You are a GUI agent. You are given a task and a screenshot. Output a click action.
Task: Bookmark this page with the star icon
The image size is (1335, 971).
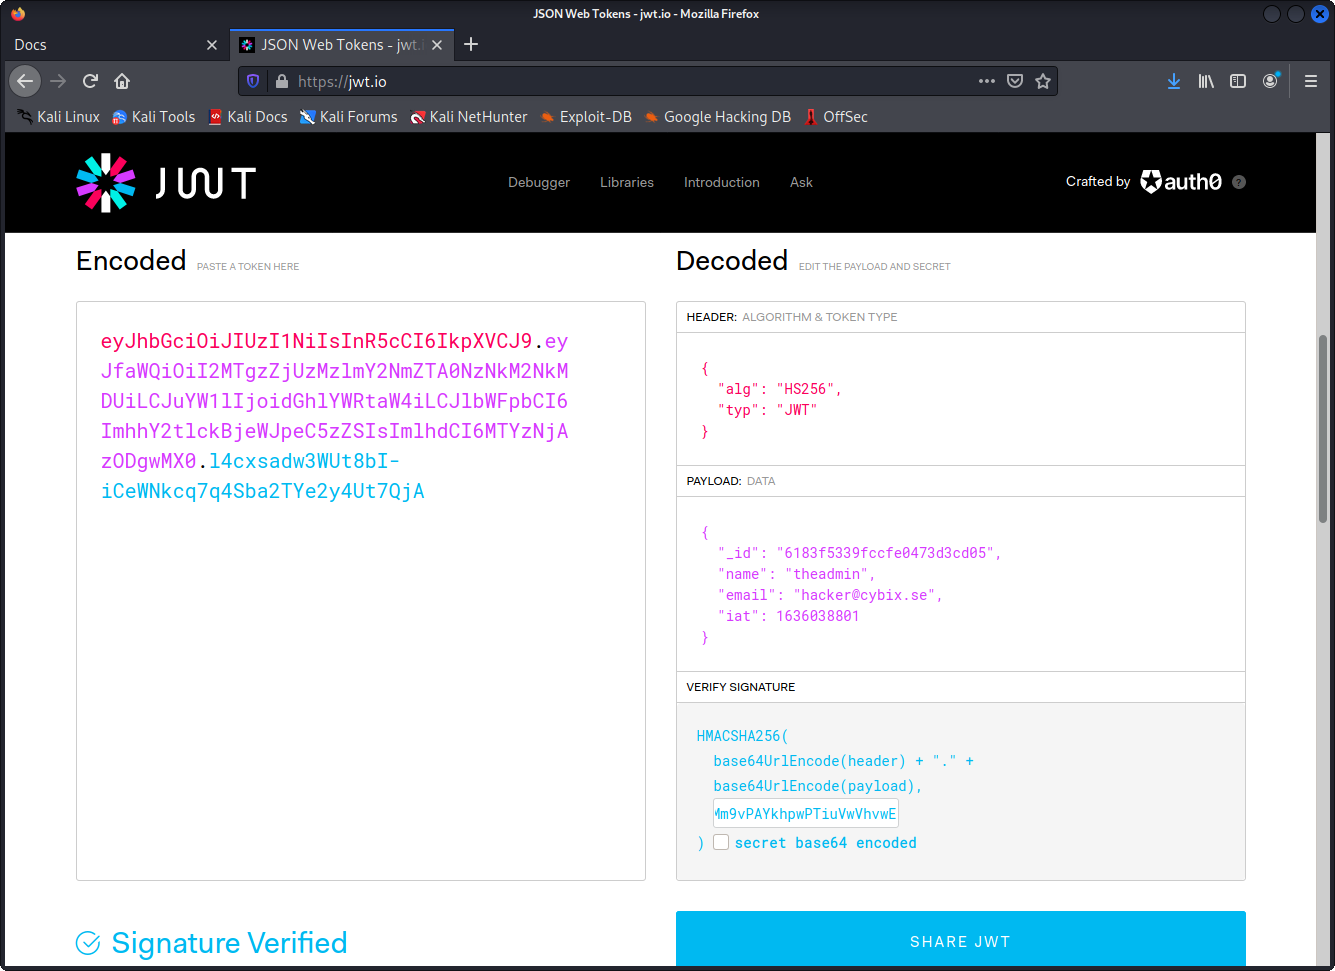click(1043, 81)
